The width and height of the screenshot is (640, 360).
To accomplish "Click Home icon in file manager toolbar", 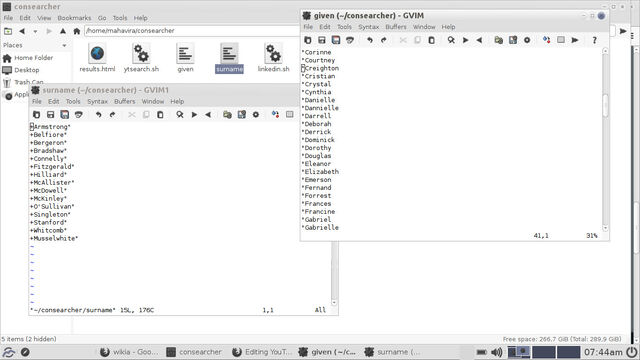I will pyautogui.click(x=76, y=31).
